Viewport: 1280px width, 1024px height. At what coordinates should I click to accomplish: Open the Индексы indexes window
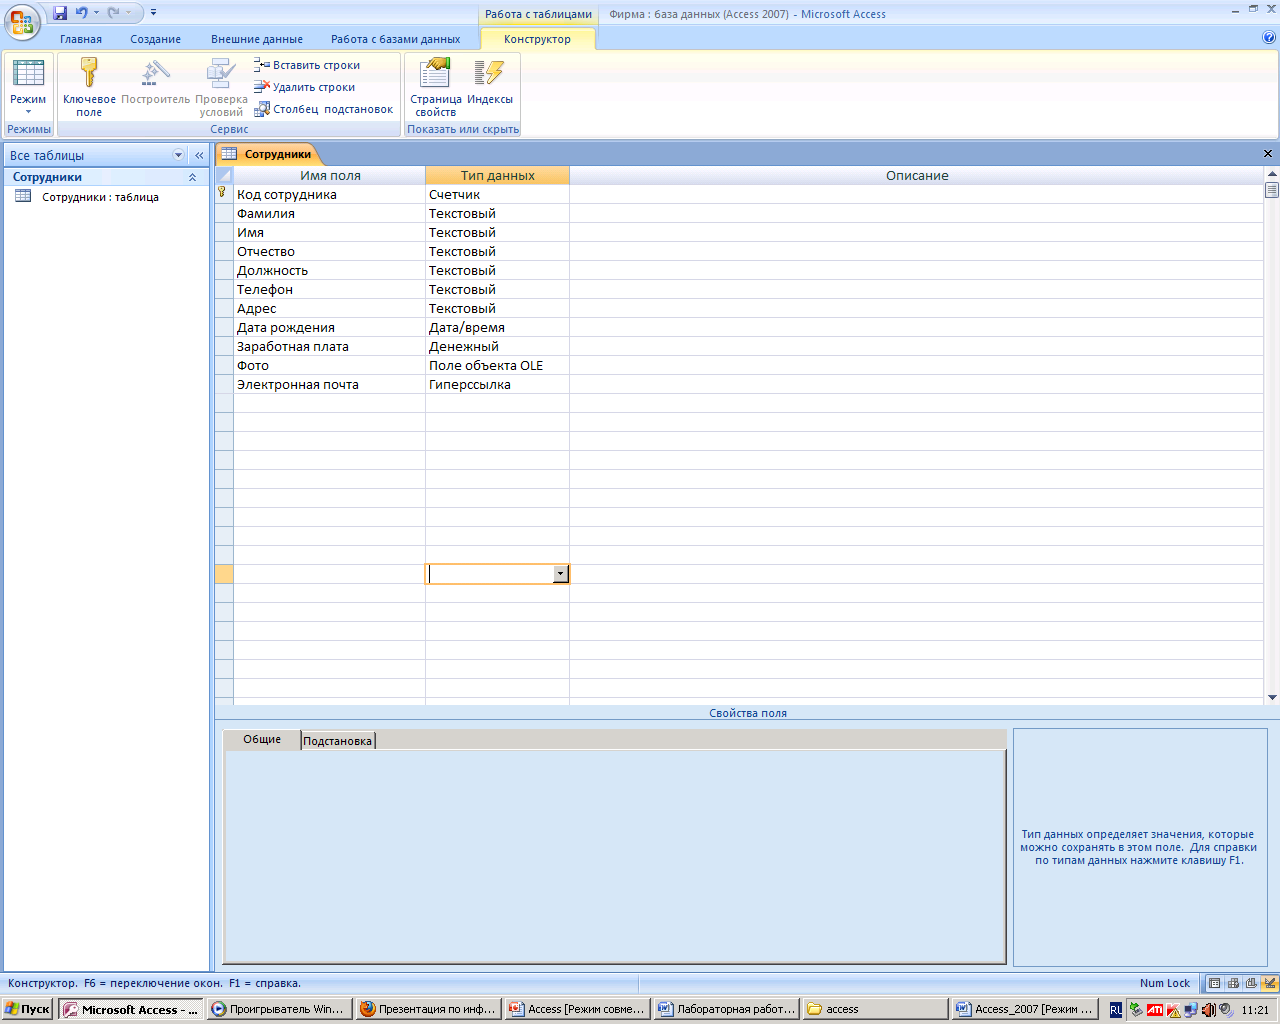coord(489,86)
